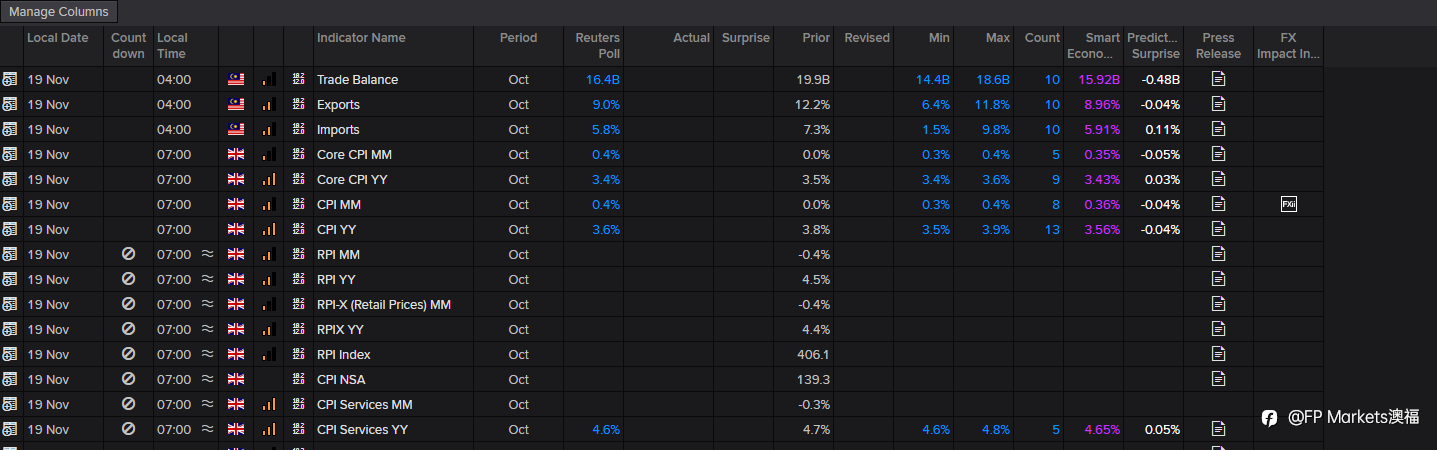Click the 3.56% Smart Economics value for CPI YY
The height and width of the screenshot is (450, 1437).
click(1102, 229)
